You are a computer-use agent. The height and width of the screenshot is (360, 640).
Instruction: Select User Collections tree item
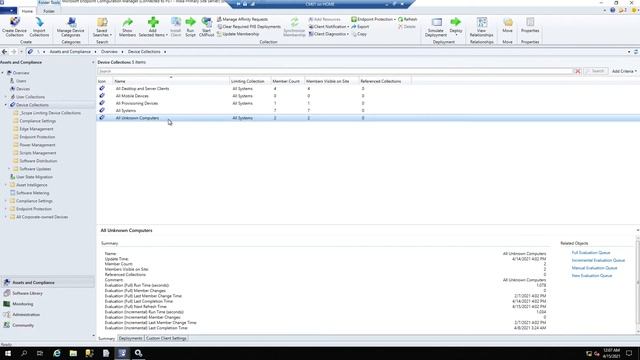[30, 97]
